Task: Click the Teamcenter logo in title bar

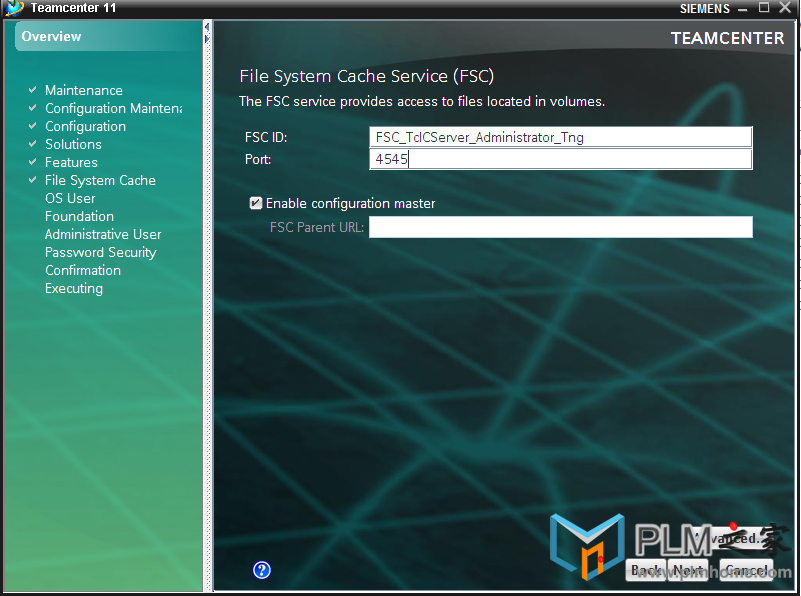Action: 14,8
